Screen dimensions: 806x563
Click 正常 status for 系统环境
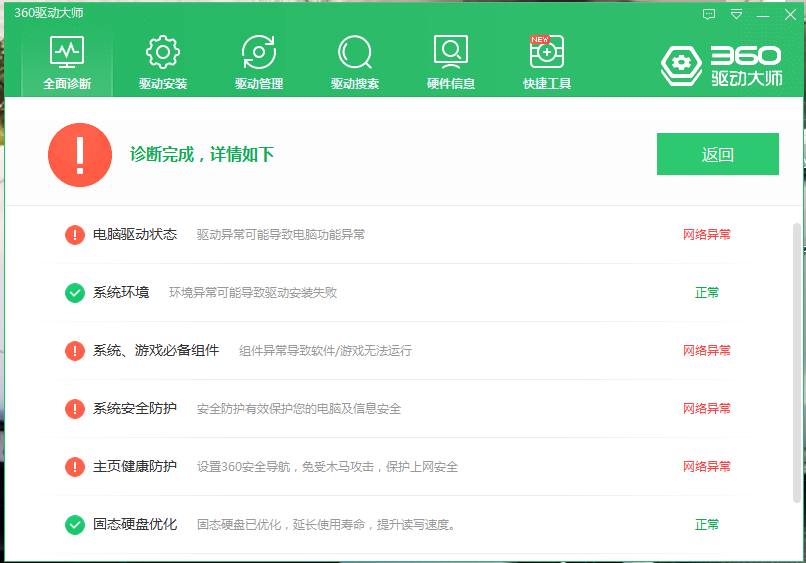(707, 293)
